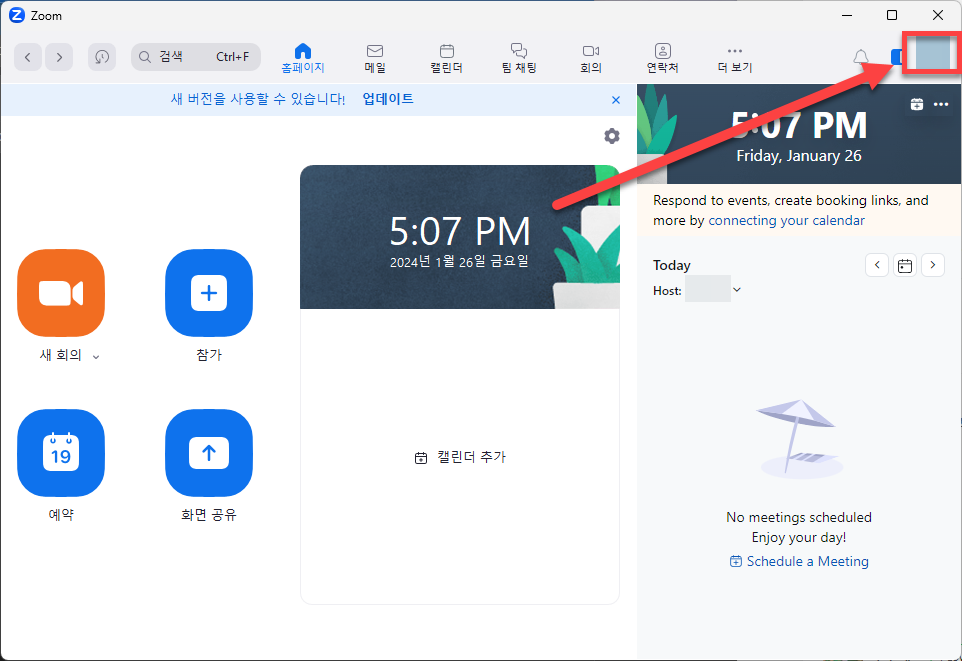Open notifications with the bell icon

860,57
